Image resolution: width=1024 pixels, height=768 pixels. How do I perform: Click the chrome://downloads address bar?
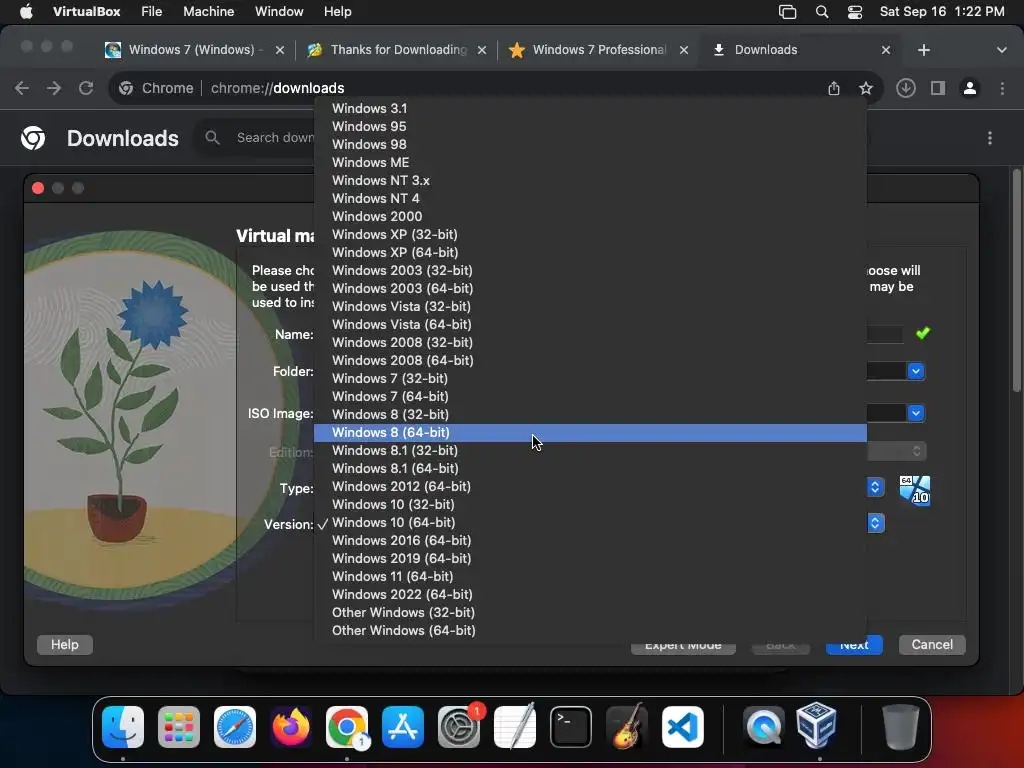click(x=496, y=88)
